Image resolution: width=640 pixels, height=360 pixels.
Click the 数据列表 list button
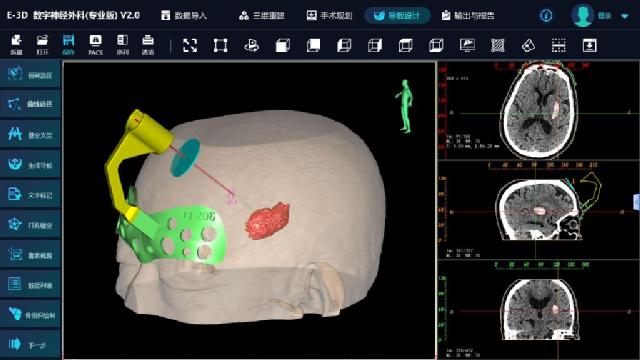pos(31,284)
